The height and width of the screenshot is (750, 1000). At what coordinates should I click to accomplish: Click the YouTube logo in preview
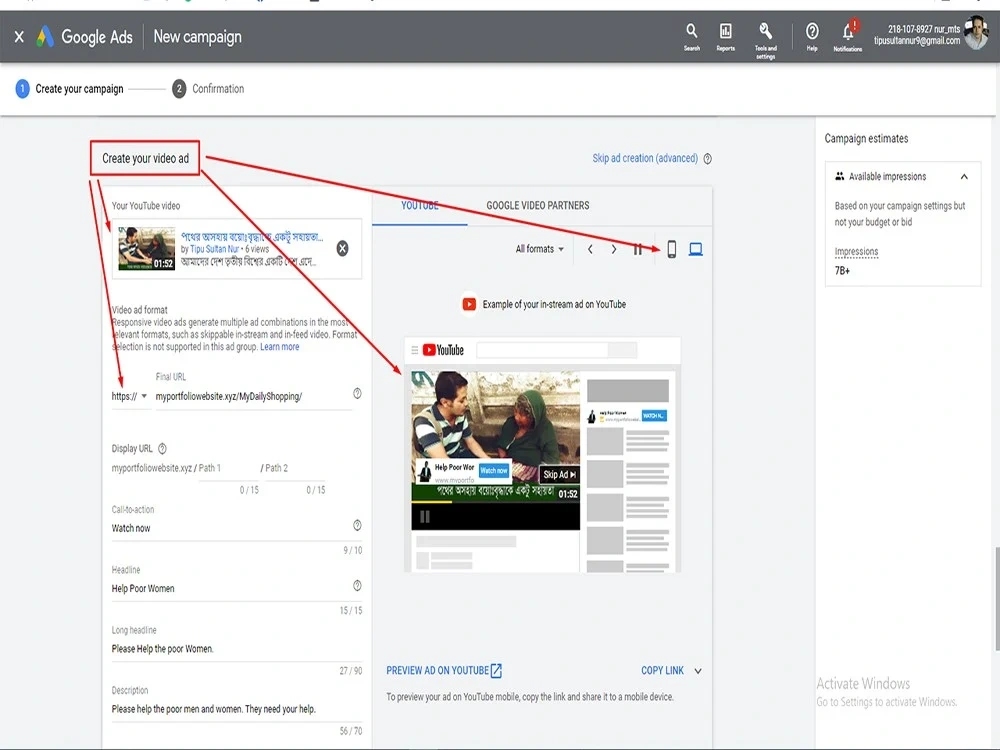(443, 349)
